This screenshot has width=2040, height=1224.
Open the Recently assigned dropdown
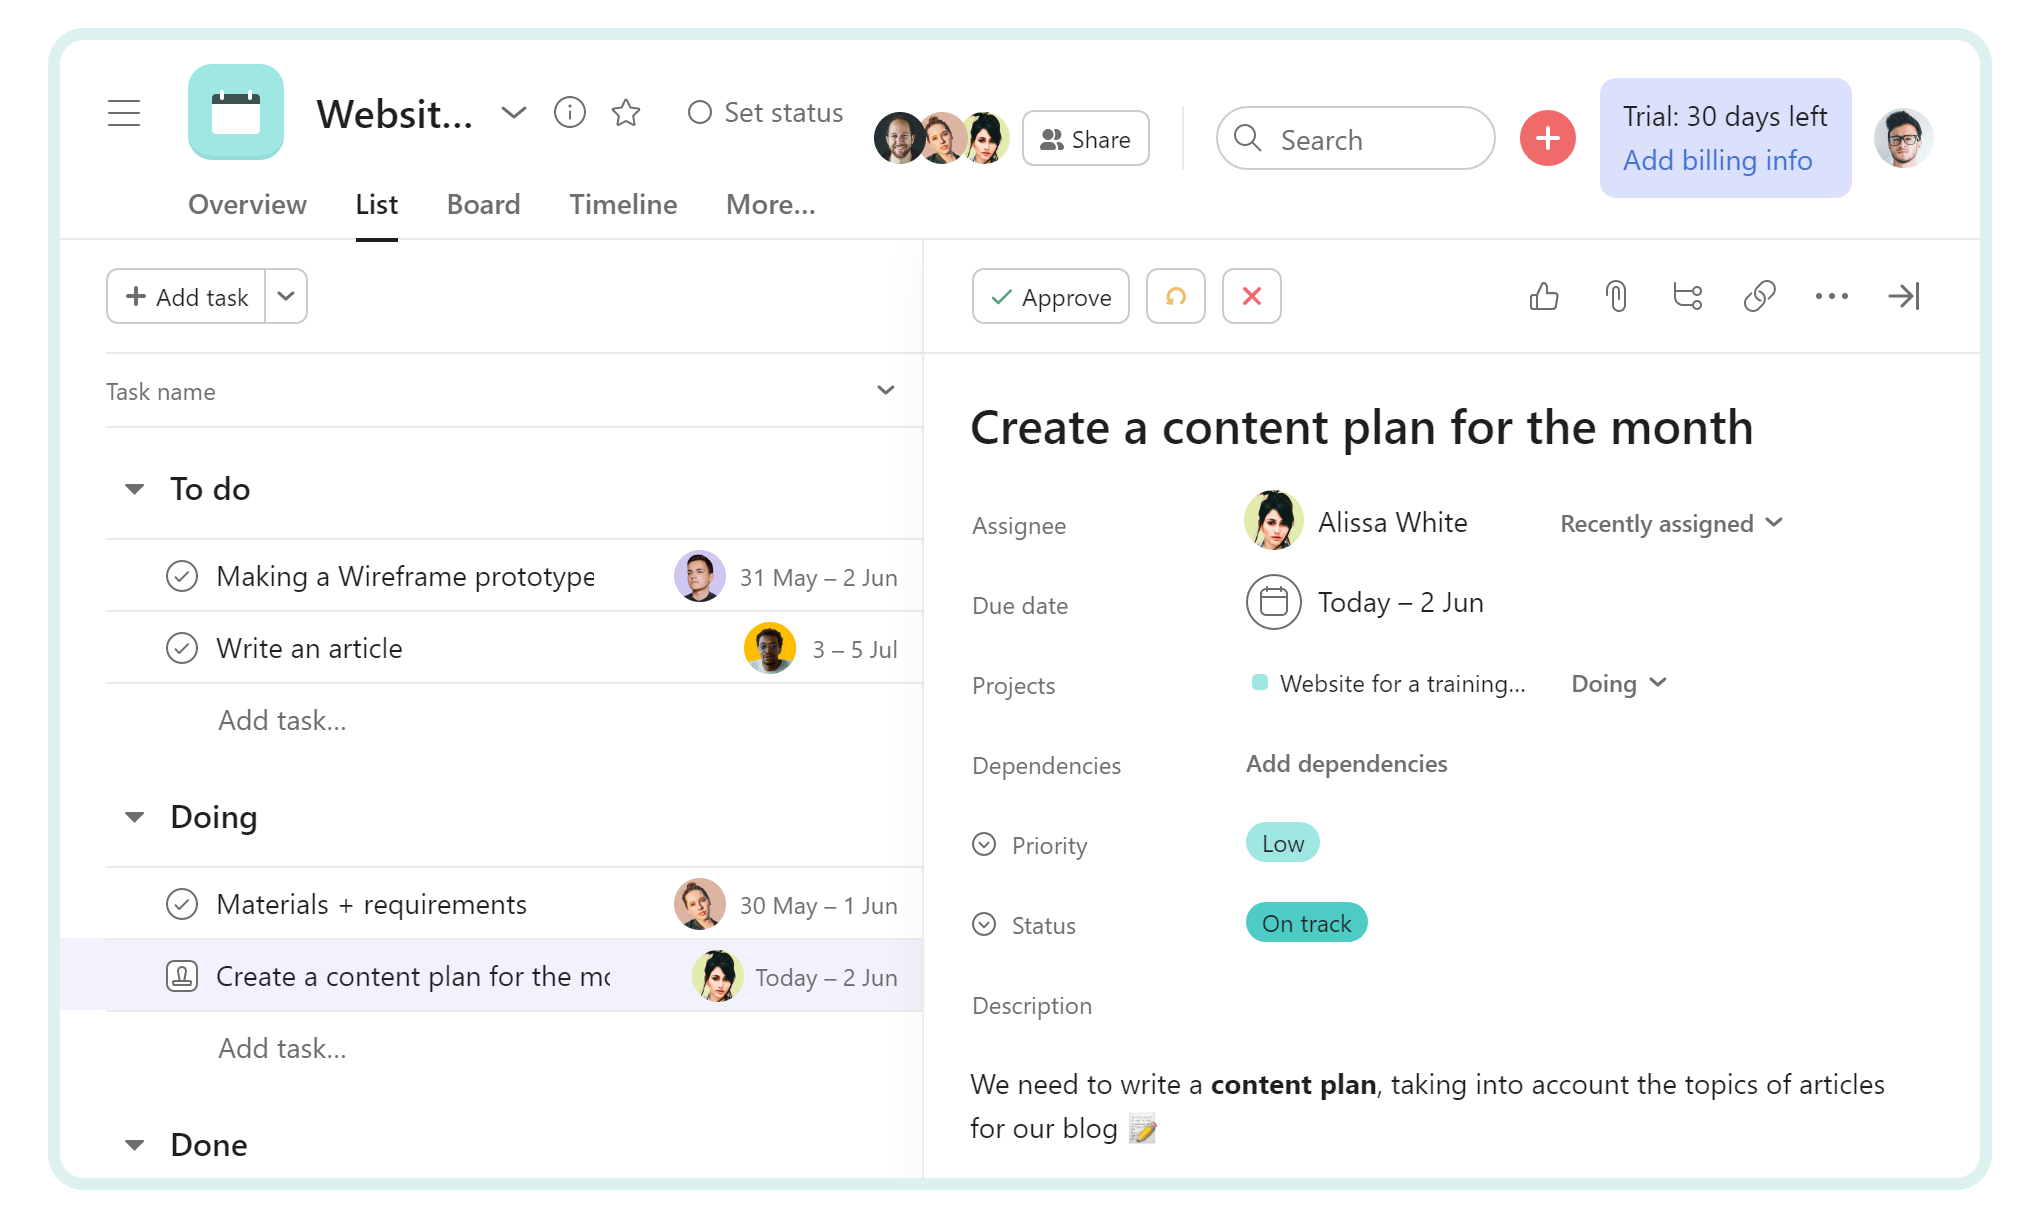[x=1669, y=523]
